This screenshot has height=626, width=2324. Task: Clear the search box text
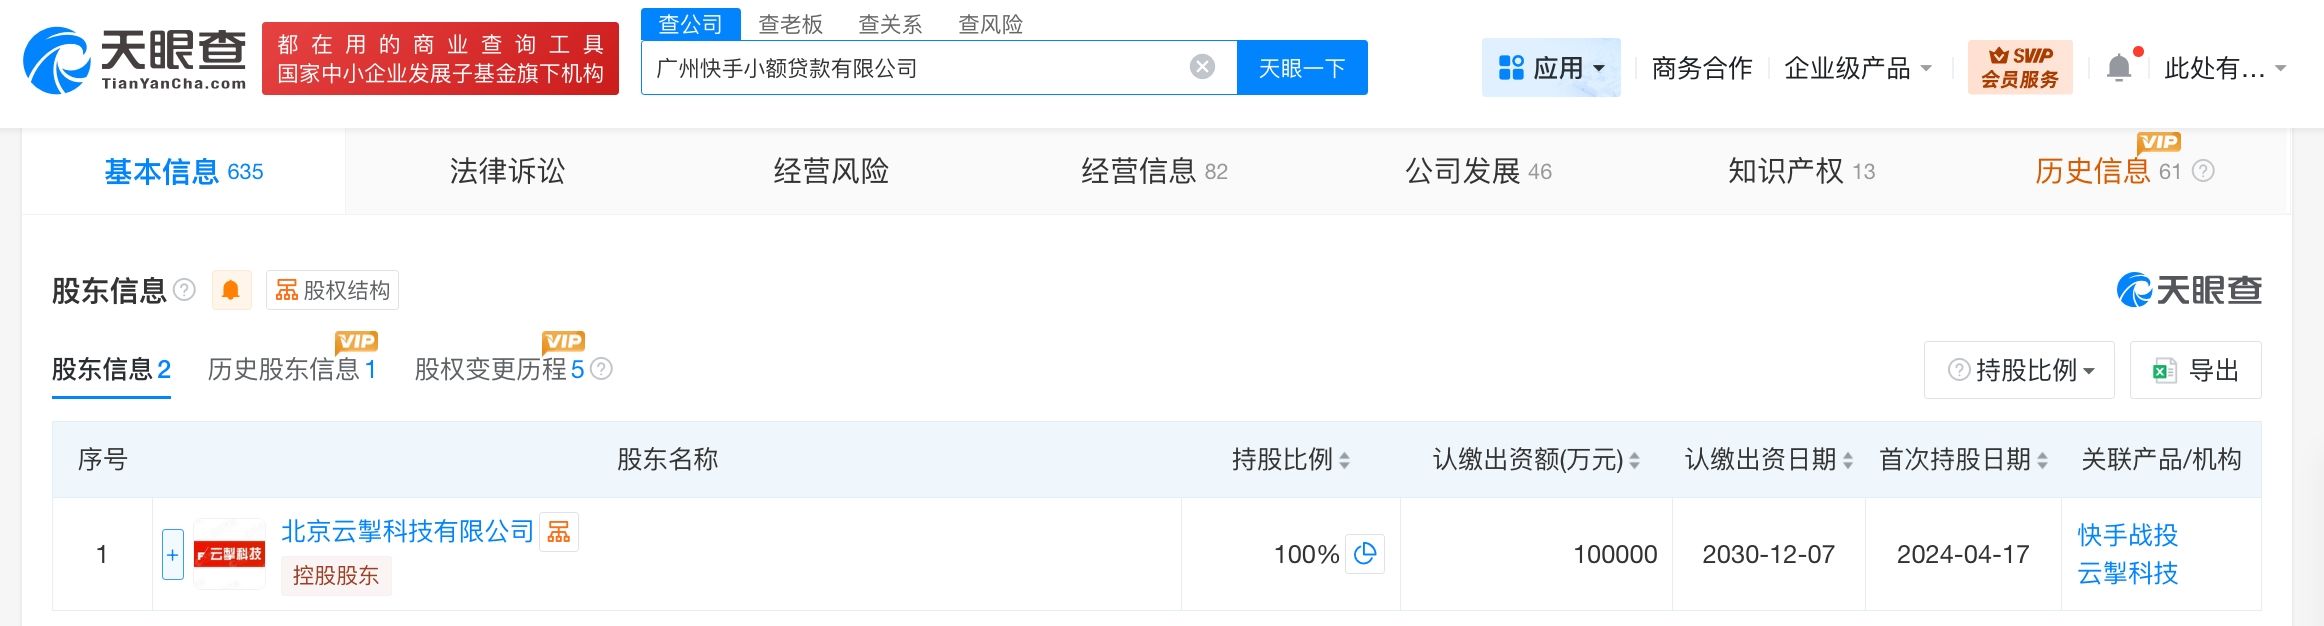click(x=1202, y=67)
